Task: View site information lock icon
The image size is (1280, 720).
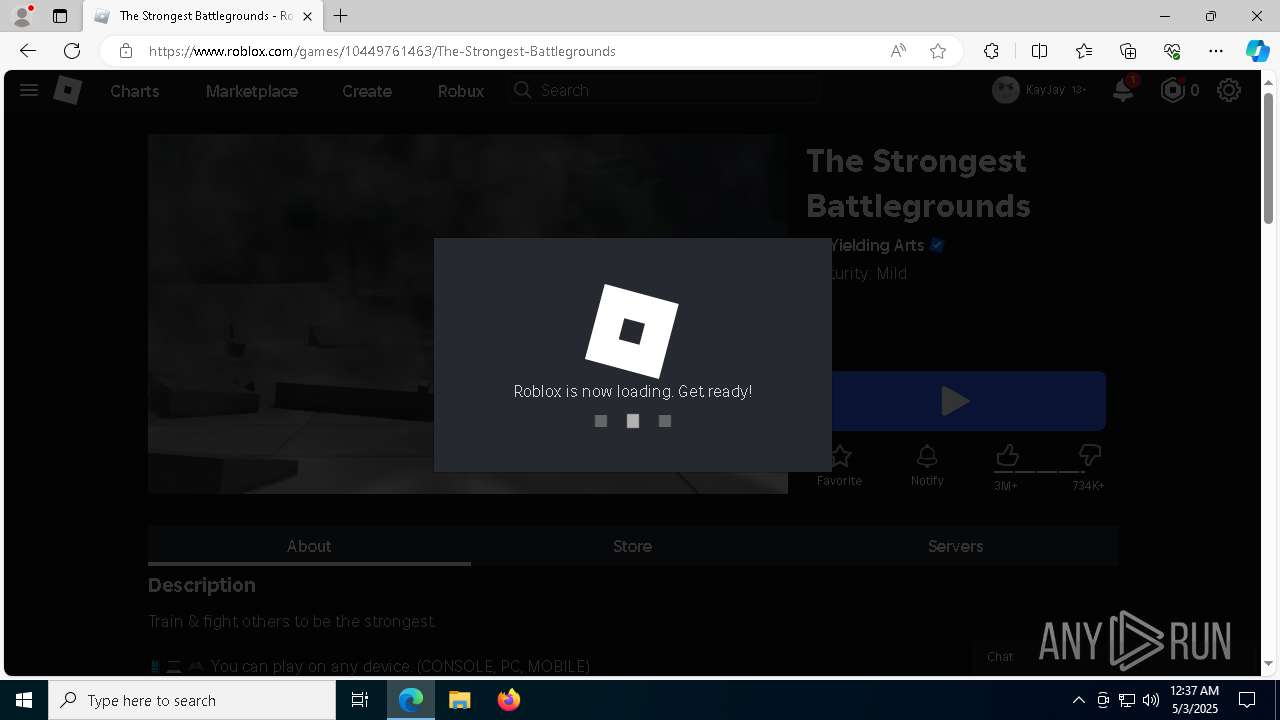Action: click(x=125, y=51)
